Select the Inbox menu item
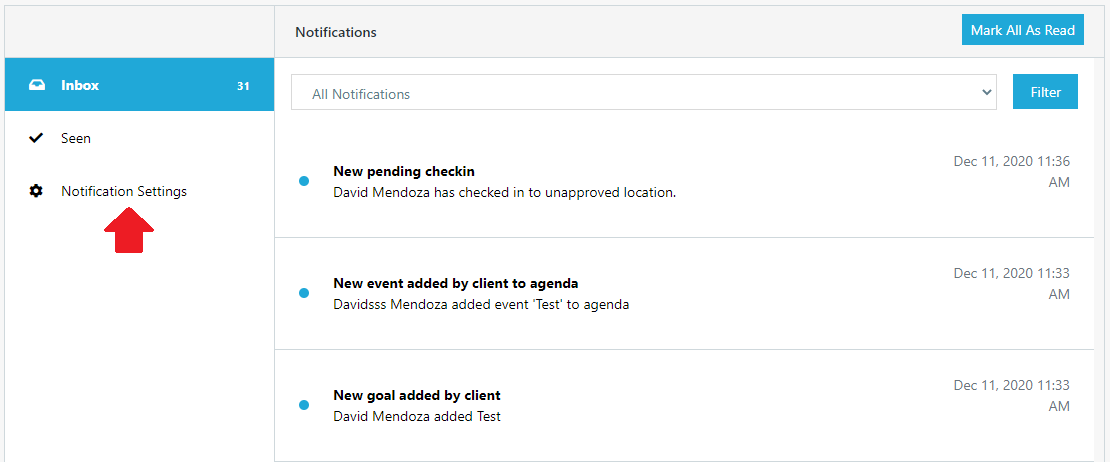The height and width of the screenshot is (462, 1110). [x=80, y=85]
